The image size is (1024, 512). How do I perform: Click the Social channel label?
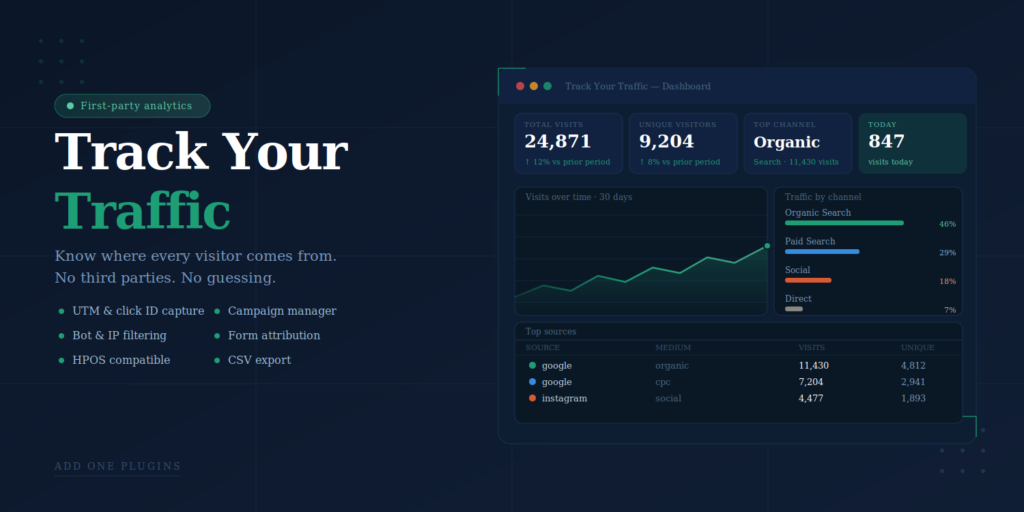[797, 270]
